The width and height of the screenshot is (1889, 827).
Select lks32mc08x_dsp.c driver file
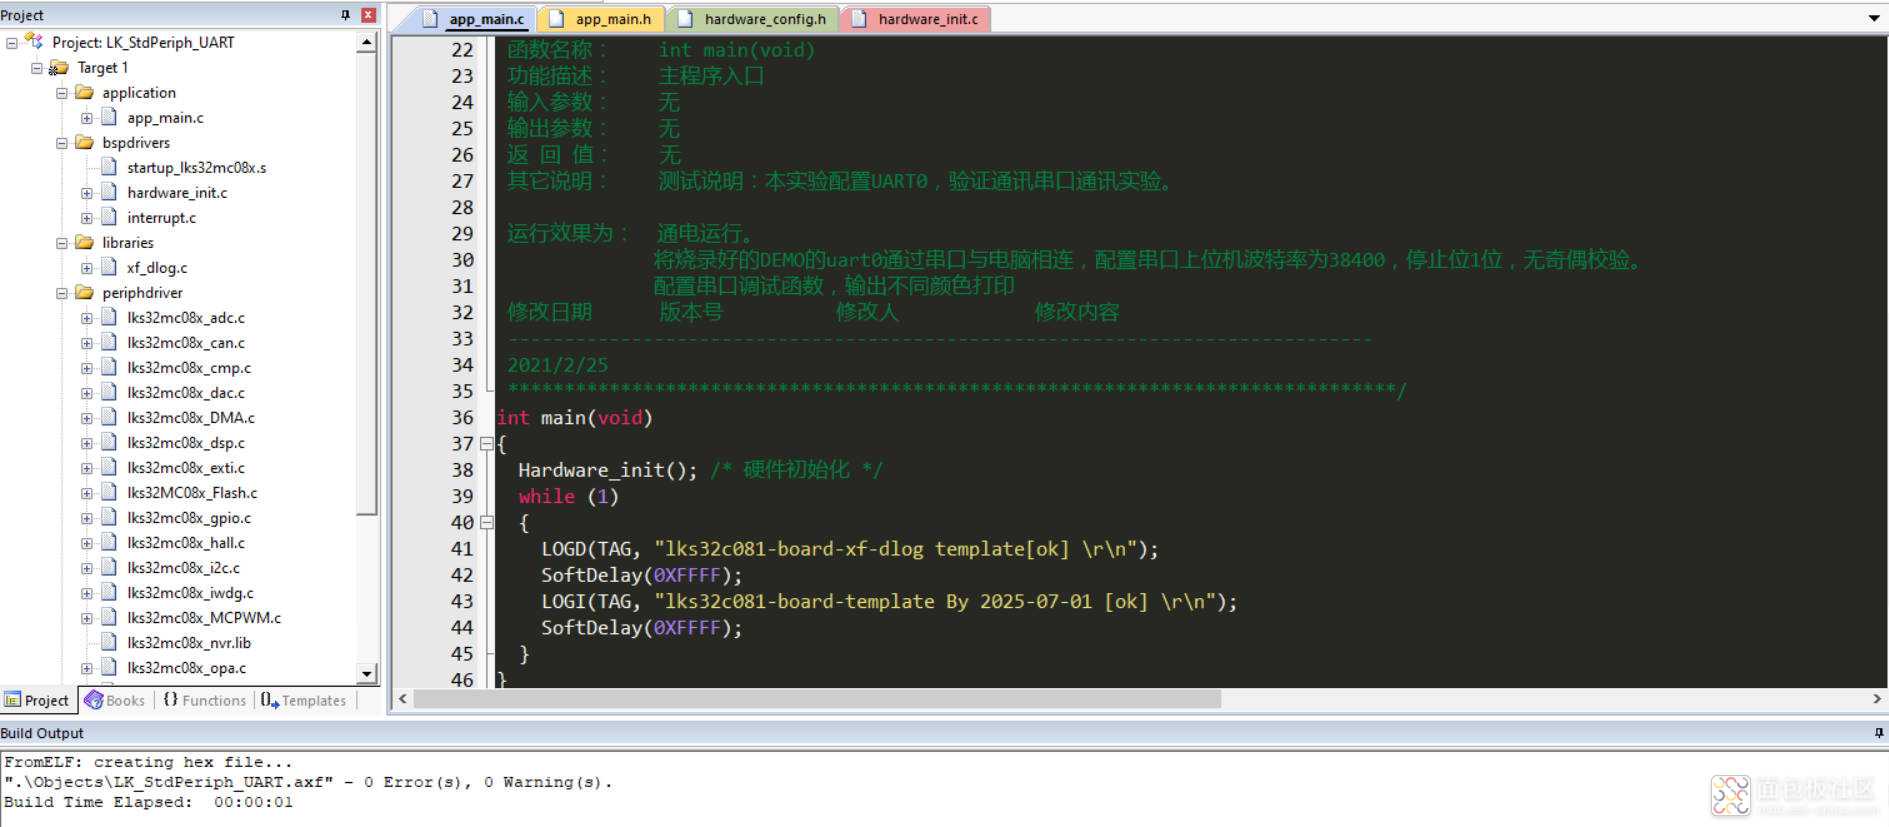[x=185, y=442]
